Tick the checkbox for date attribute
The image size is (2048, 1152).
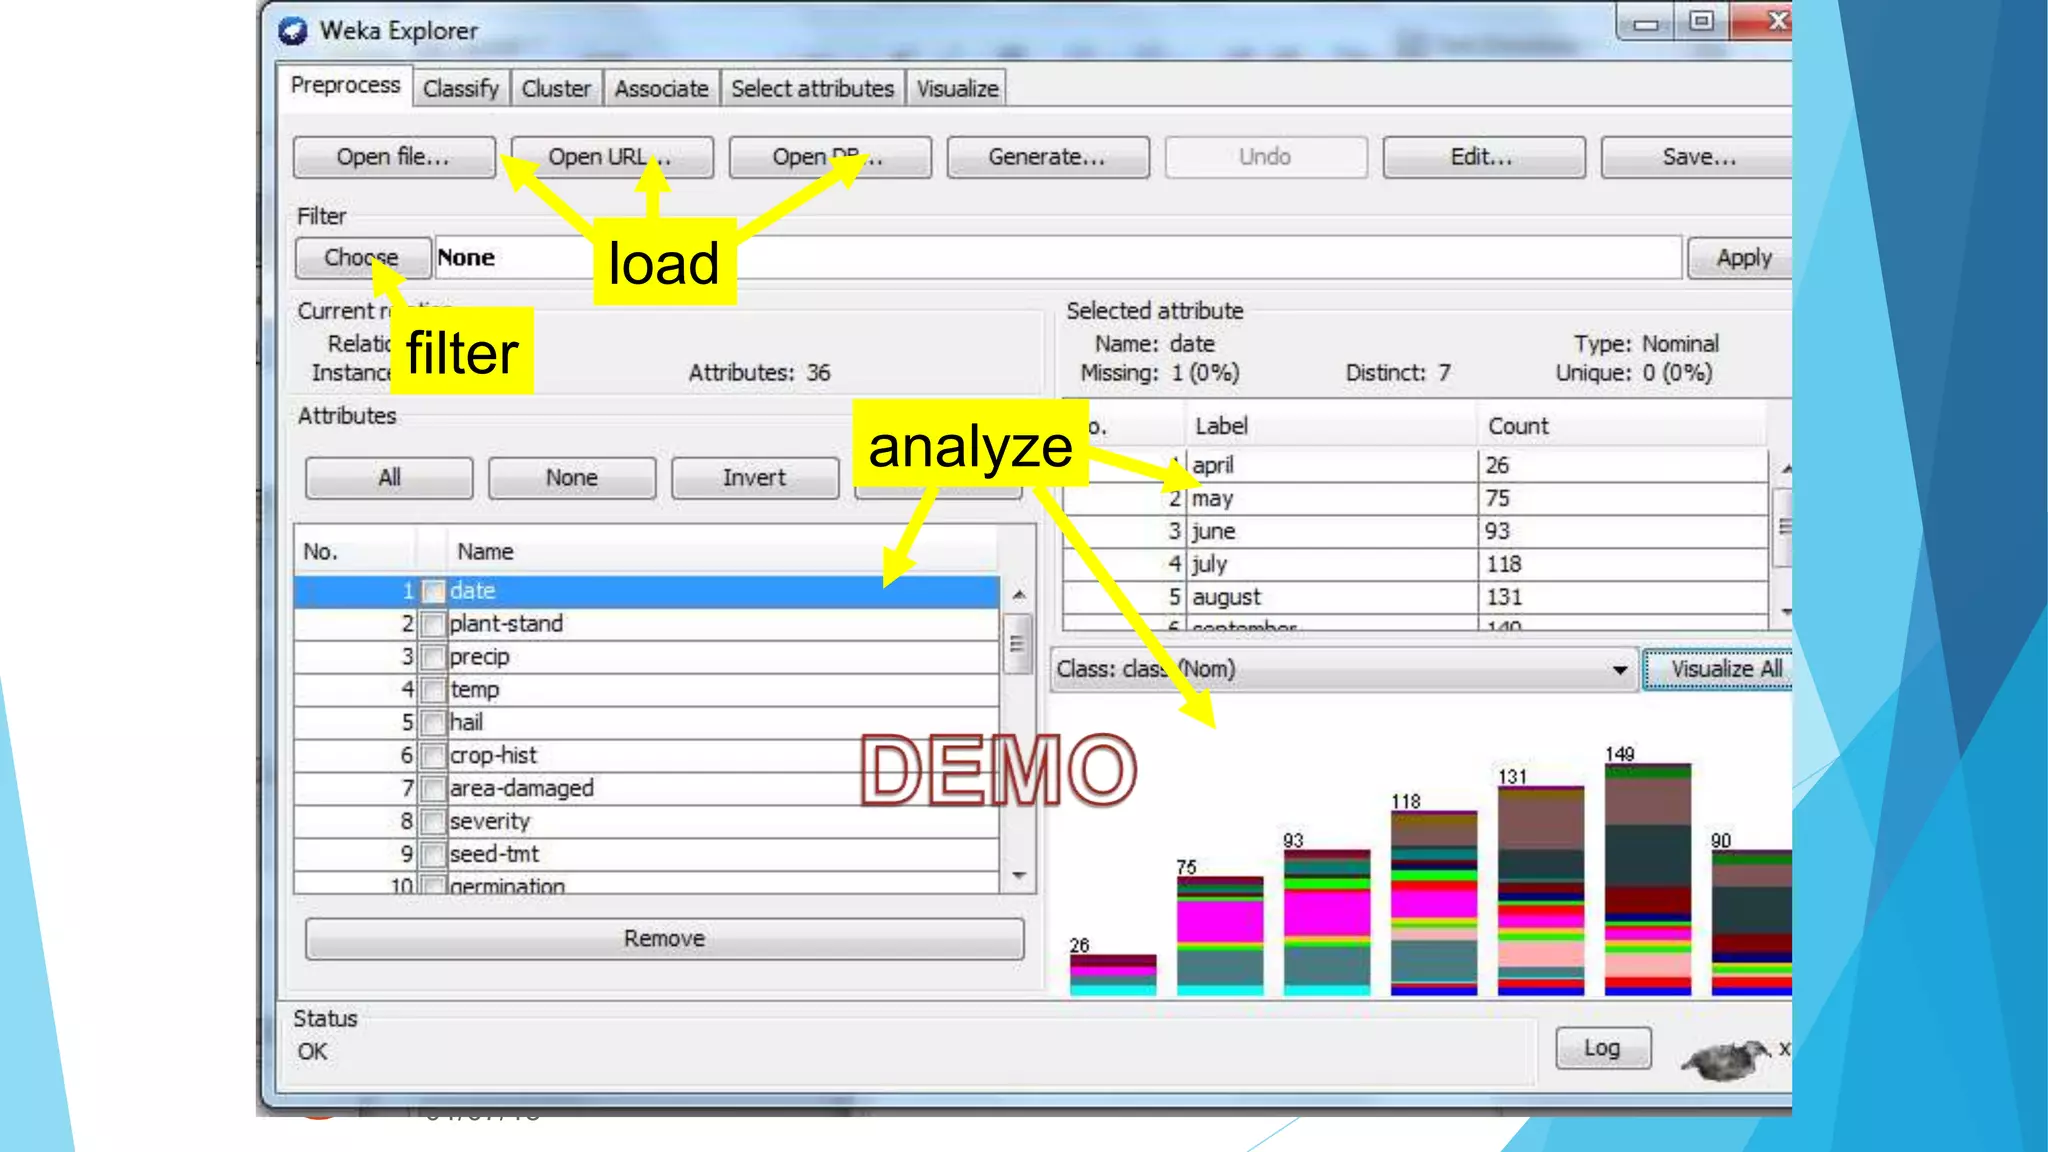pos(433,592)
